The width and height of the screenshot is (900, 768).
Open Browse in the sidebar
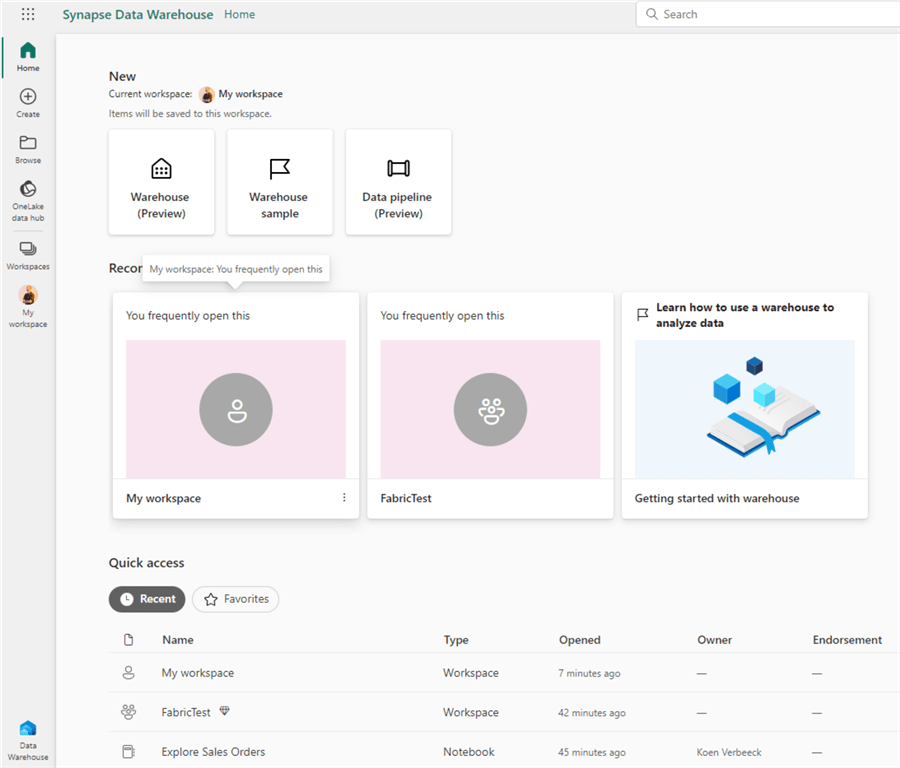click(28, 149)
